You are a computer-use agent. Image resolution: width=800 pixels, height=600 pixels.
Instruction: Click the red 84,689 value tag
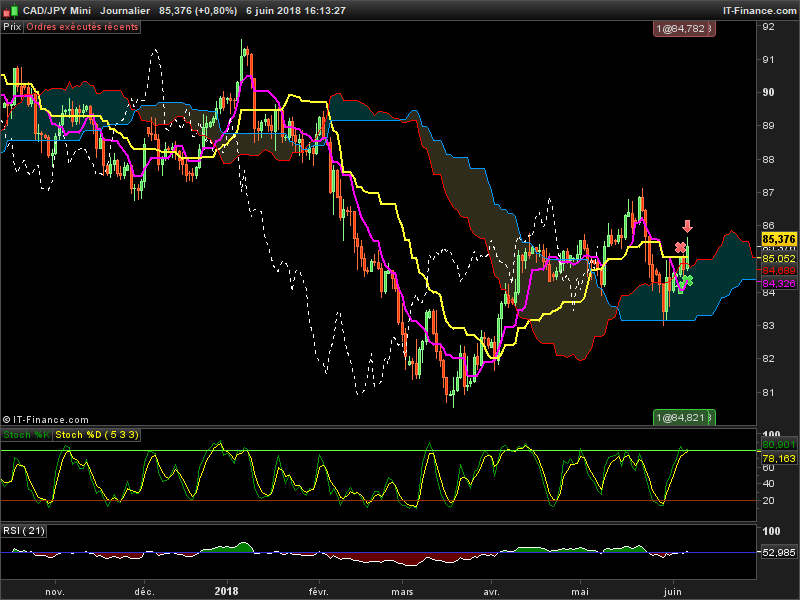coord(779,270)
